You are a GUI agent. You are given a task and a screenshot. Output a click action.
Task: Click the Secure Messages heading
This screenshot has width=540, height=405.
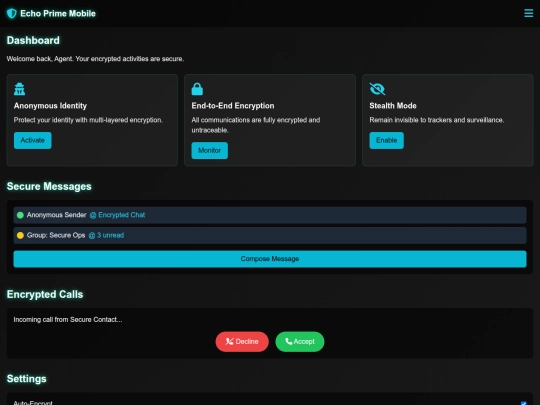click(x=49, y=186)
